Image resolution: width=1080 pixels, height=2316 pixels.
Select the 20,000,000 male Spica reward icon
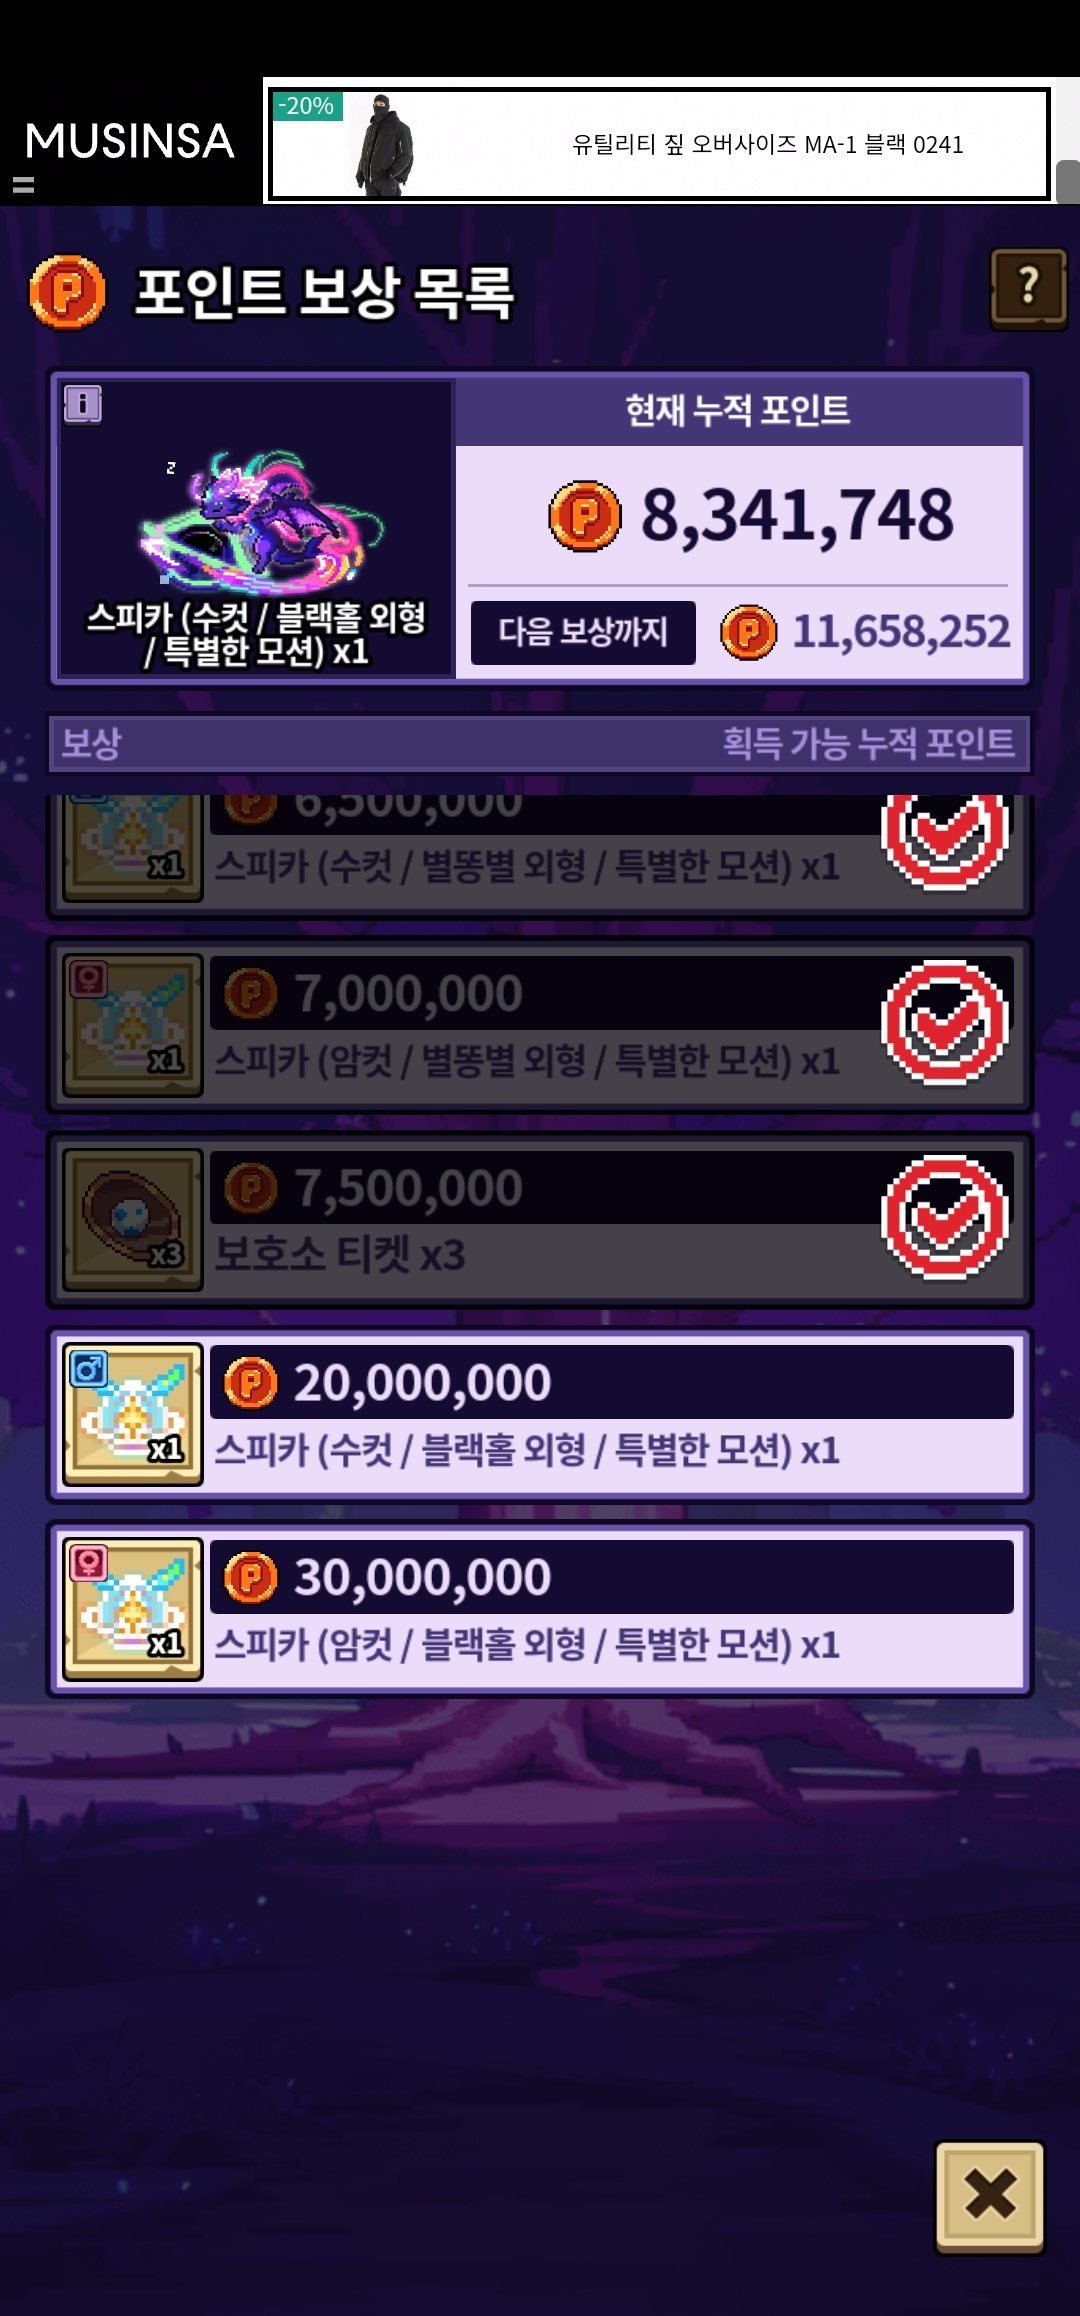(x=133, y=1414)
